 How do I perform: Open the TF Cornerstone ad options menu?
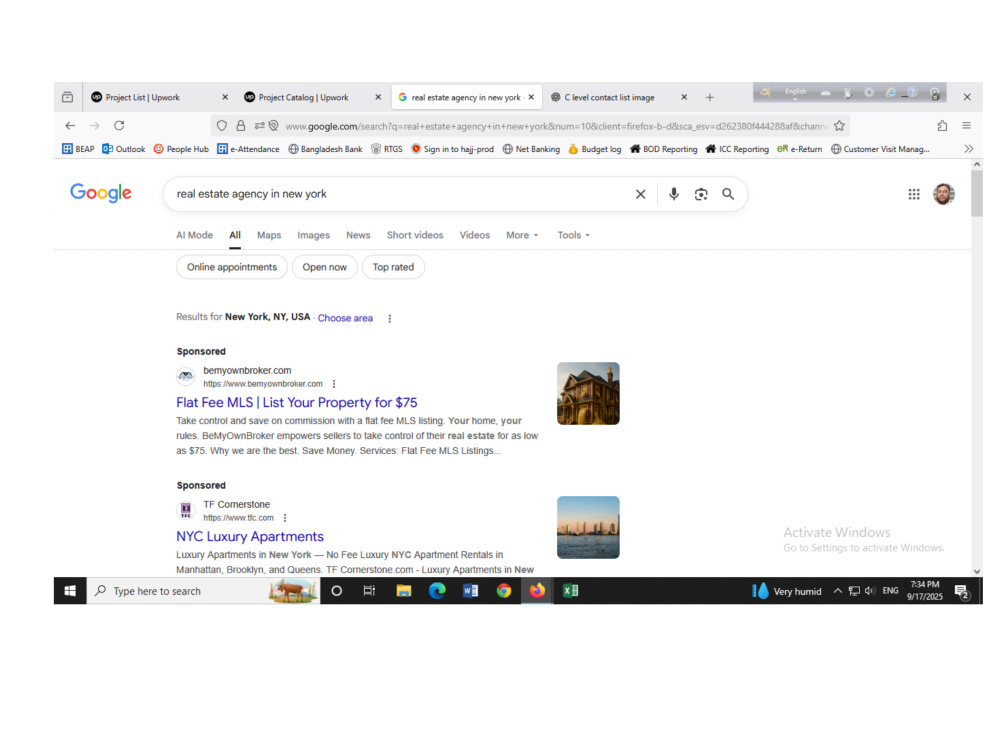point(284,518)
